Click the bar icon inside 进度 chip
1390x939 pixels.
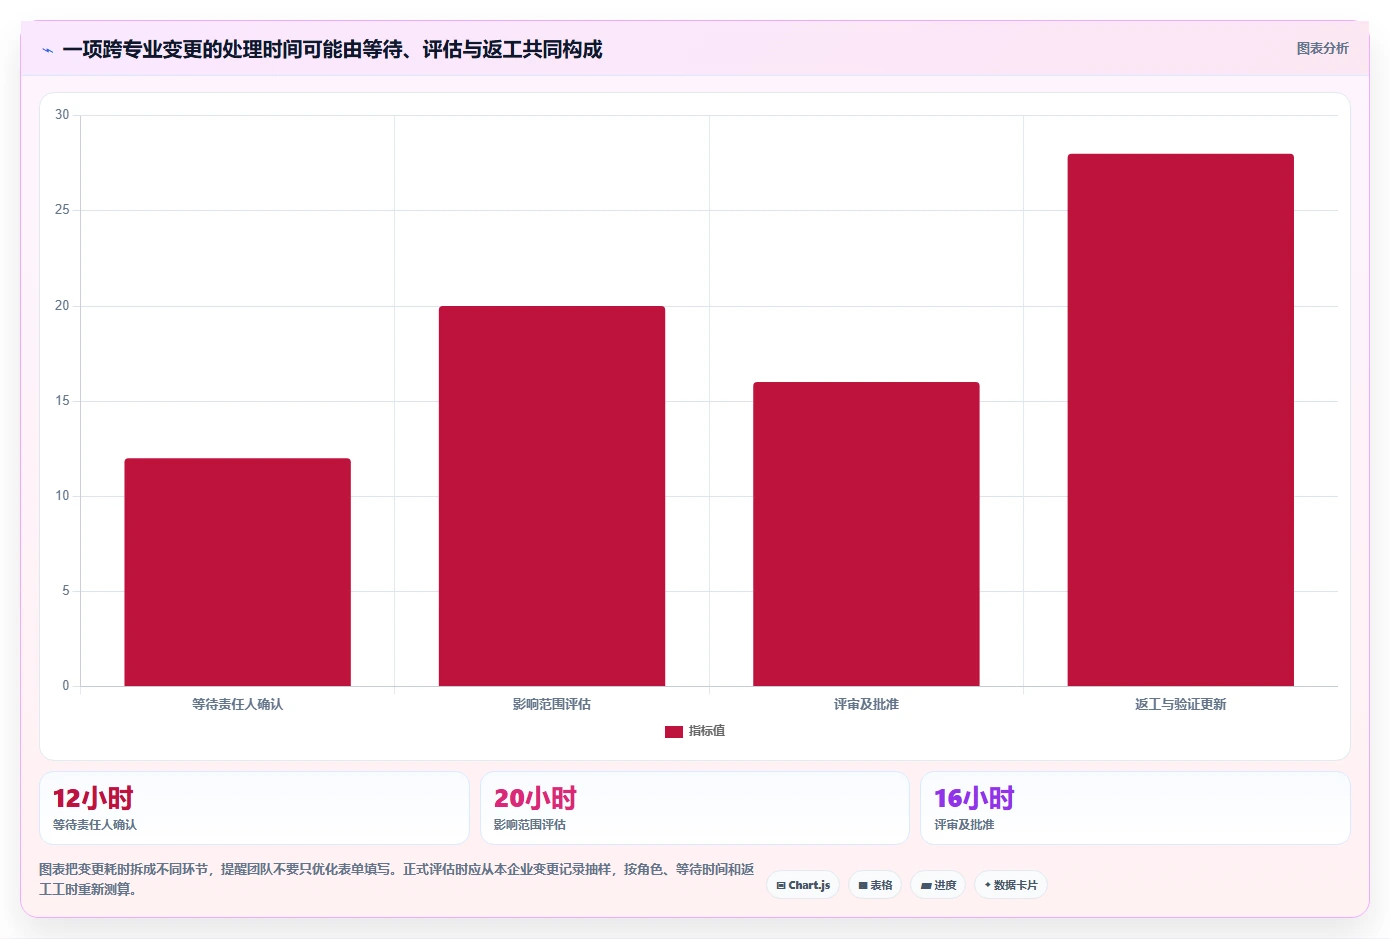tap(926, 886)
